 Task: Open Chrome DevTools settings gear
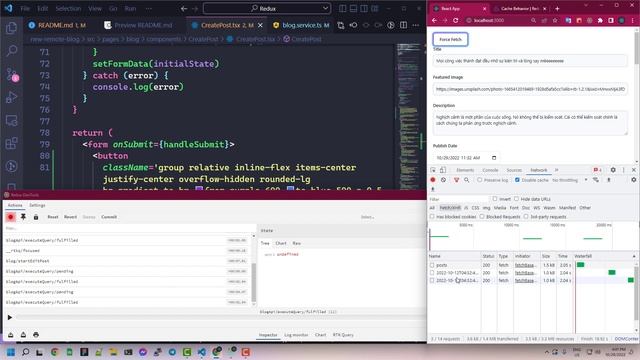click(x=613, y=170)
